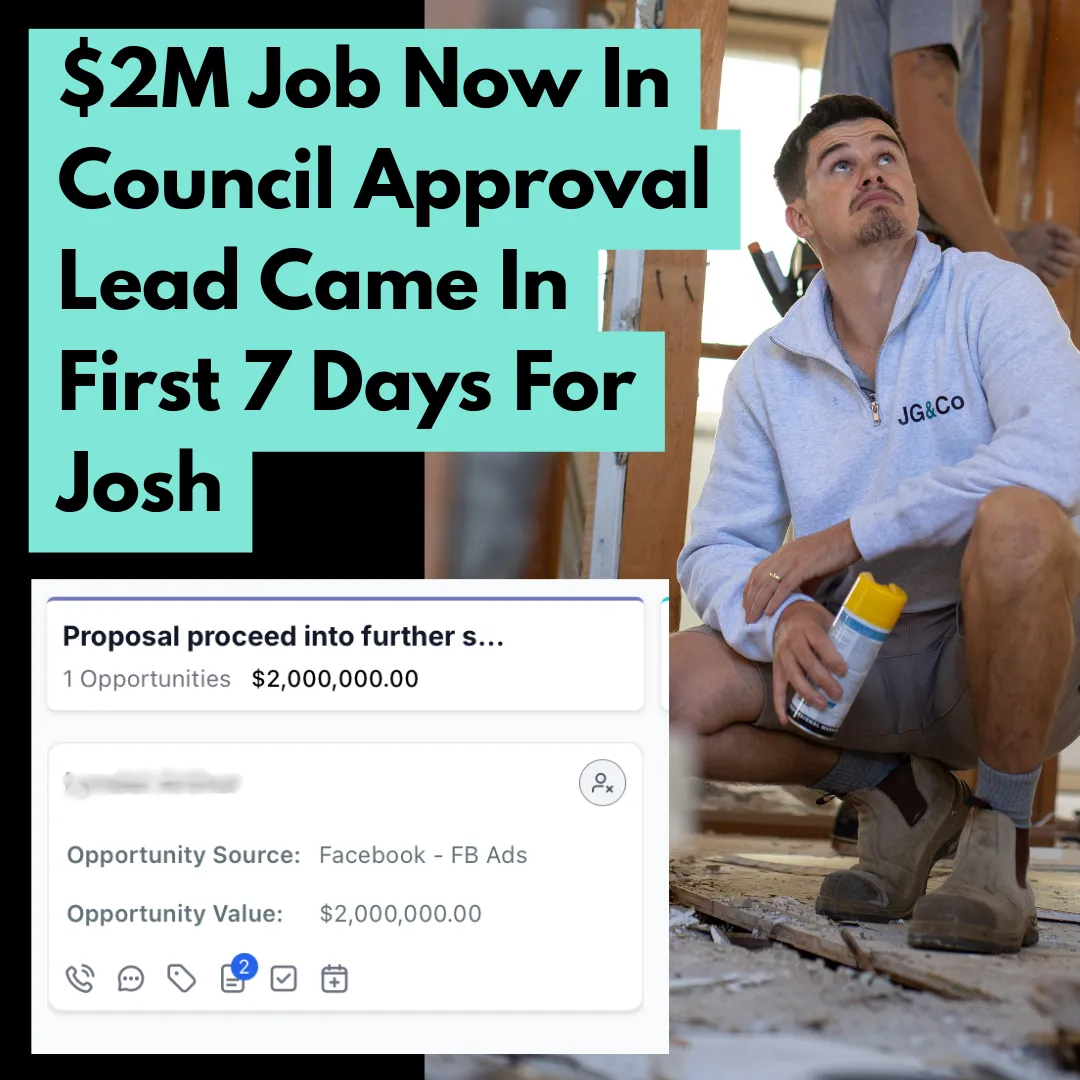Click the phone call icon on the opportunity card

80,979
